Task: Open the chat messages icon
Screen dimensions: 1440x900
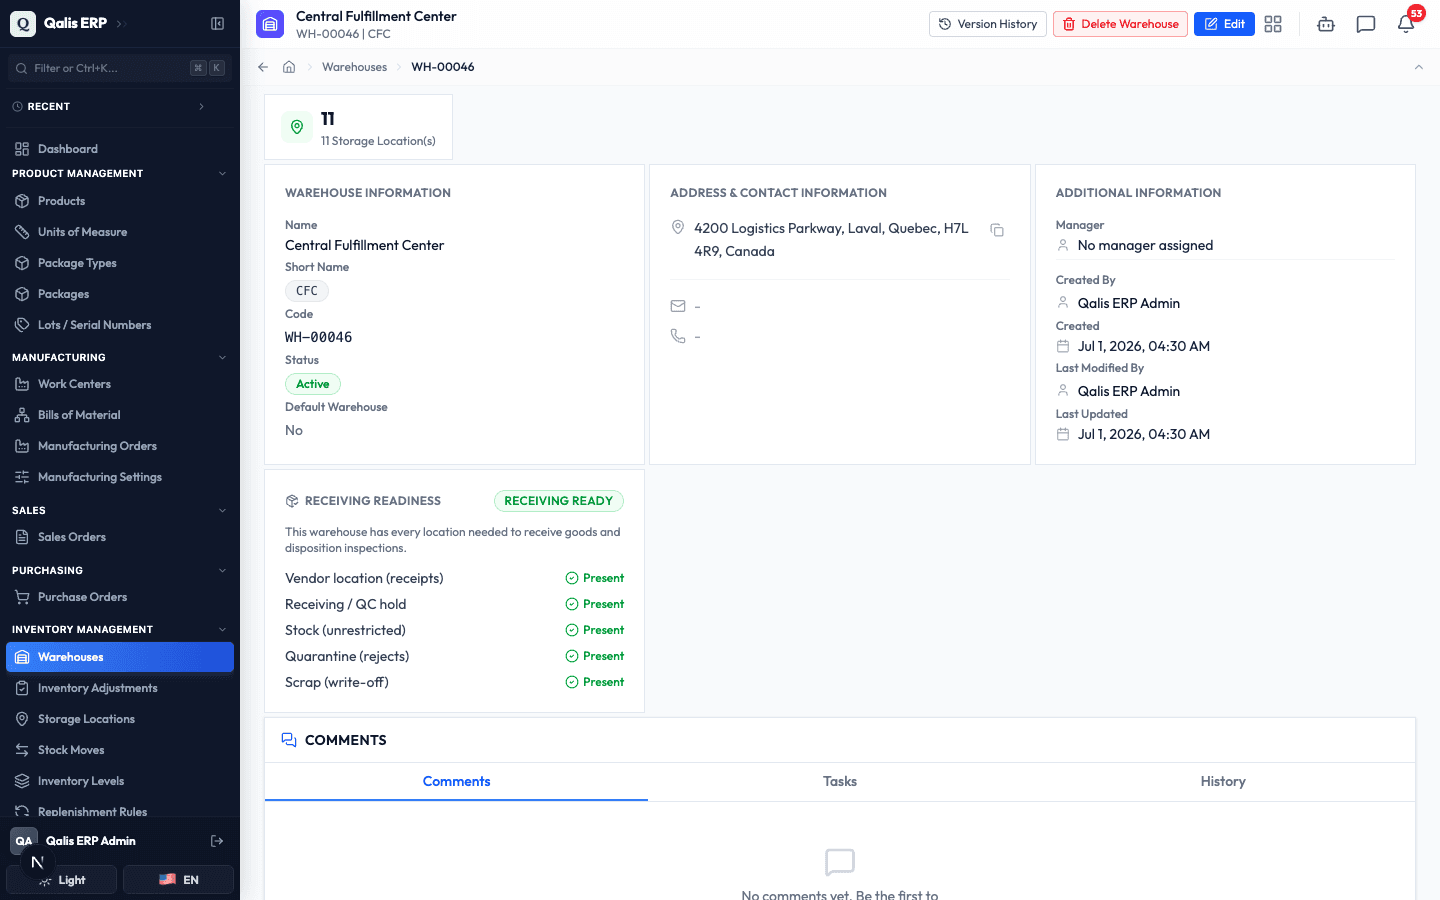Action: [1366, 24]
